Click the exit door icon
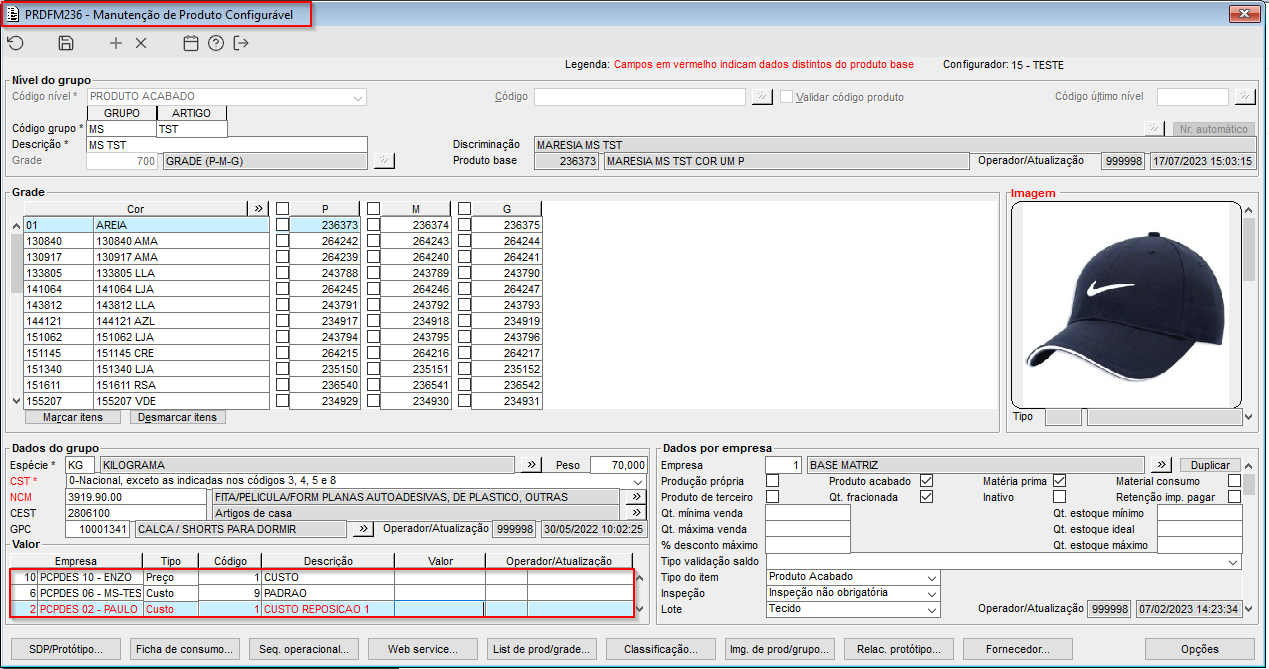The image size is (1269, 669). 241,43
